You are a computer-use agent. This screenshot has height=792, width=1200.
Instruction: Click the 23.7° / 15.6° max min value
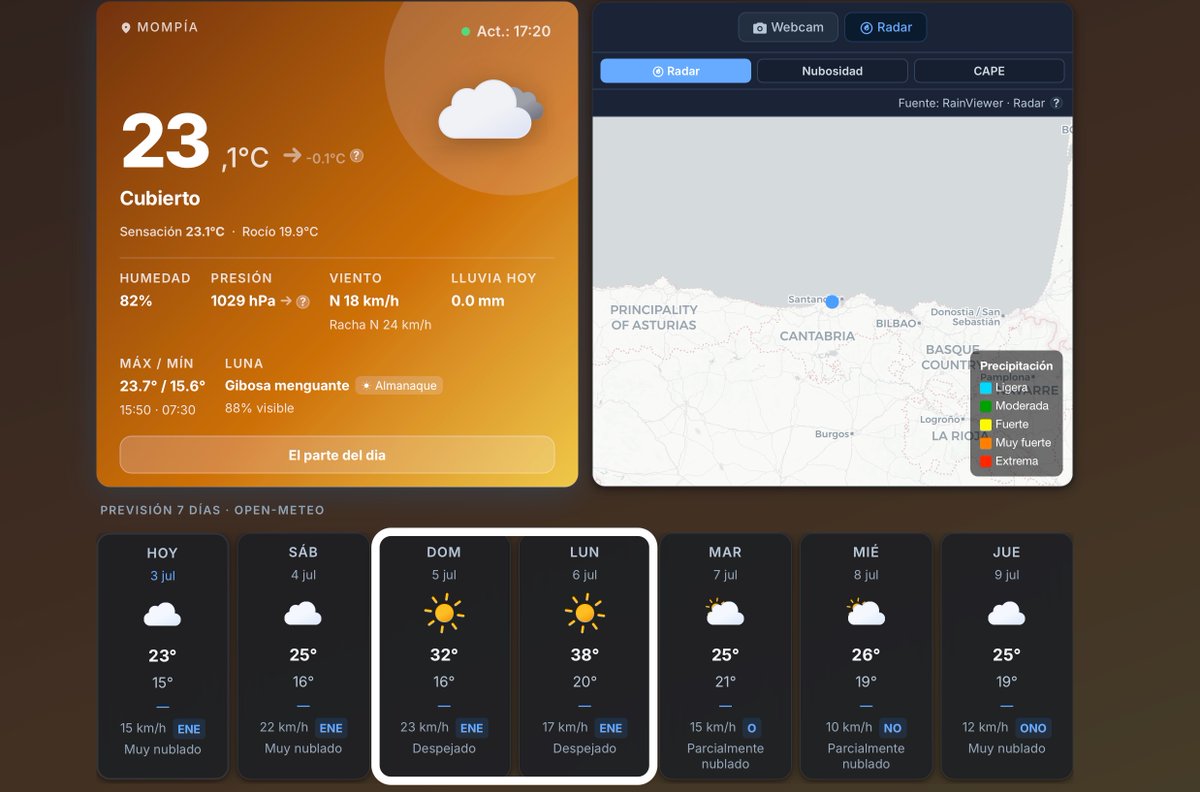point(162,386)
